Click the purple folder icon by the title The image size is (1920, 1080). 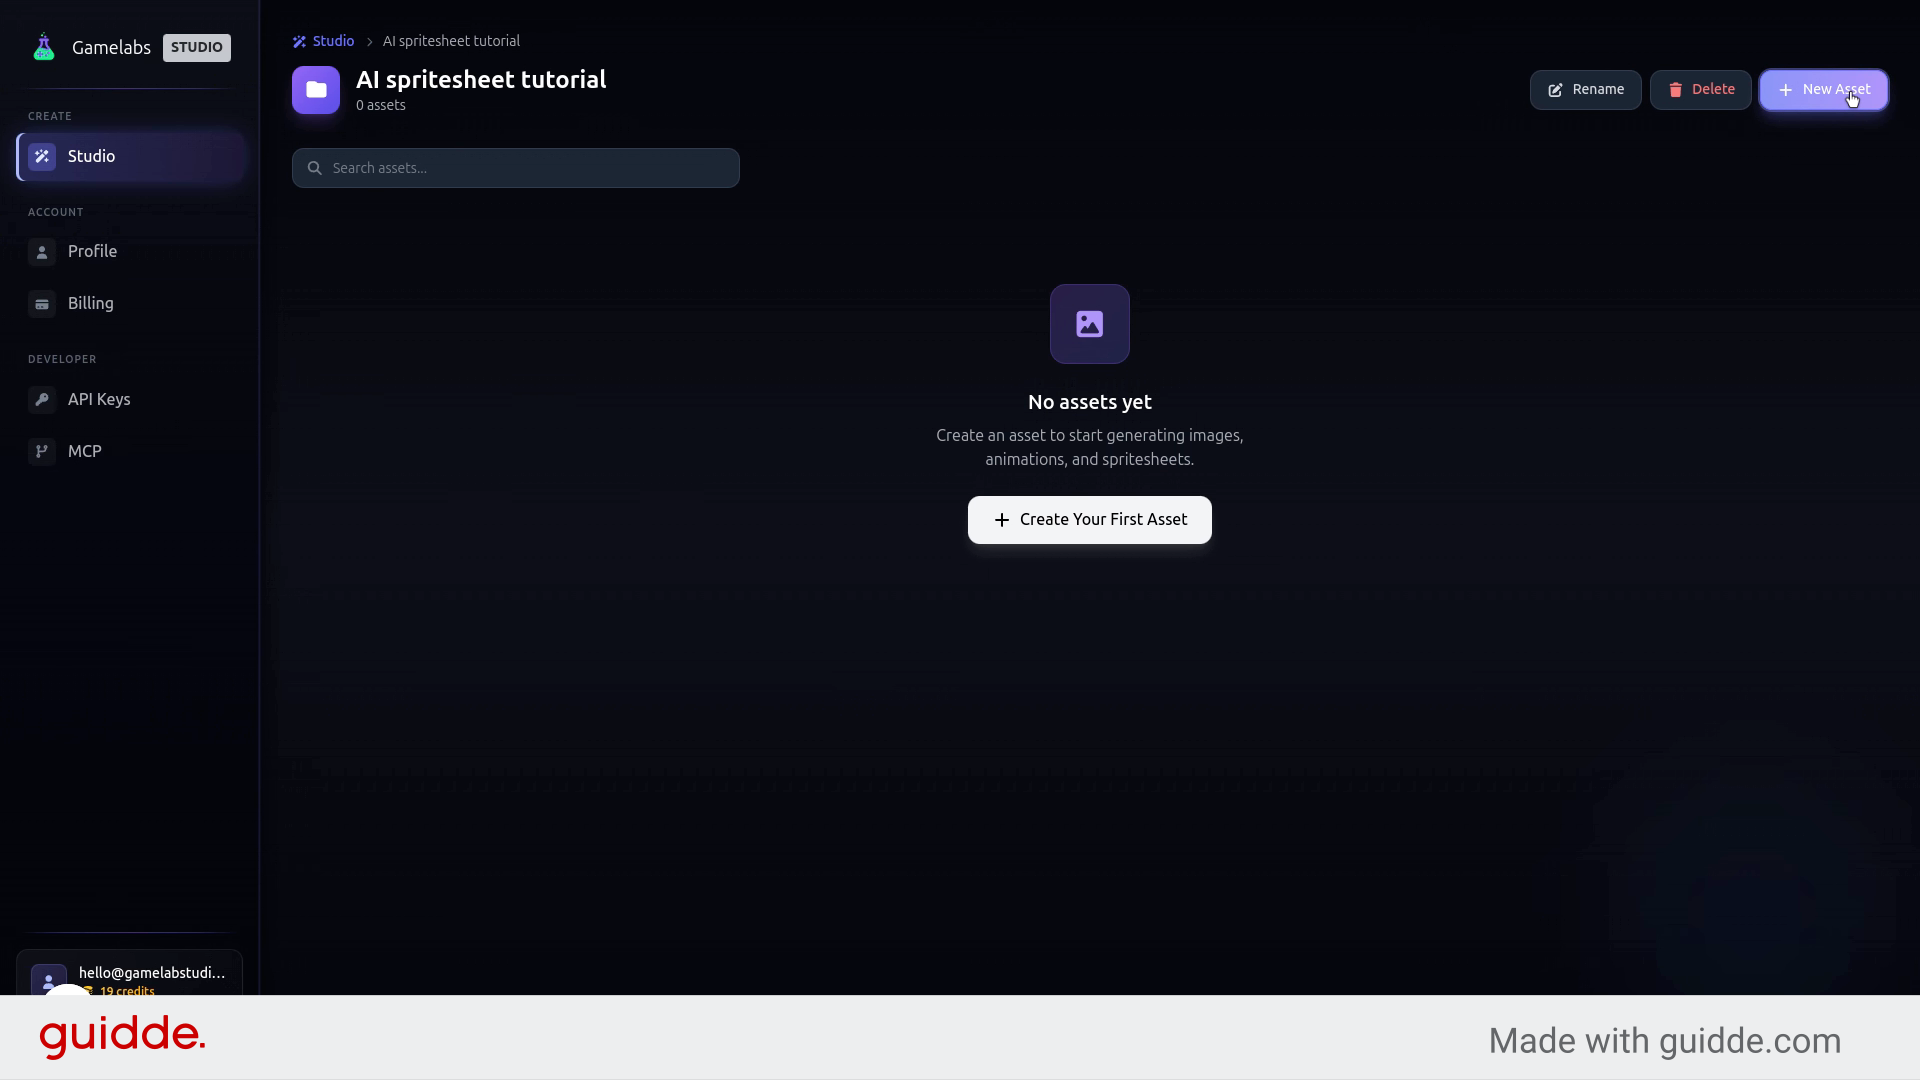point(316,90)
